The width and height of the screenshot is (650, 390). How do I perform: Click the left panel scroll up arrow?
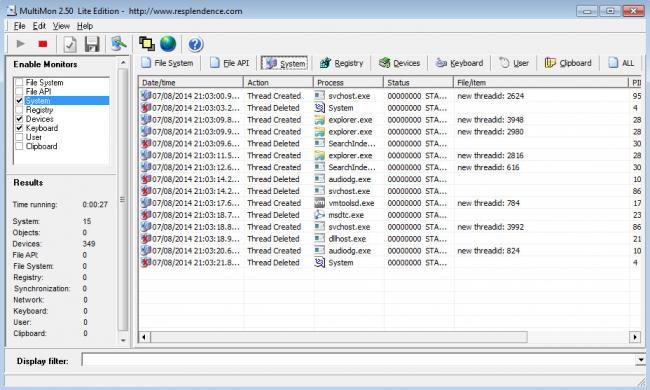point(123,63)
